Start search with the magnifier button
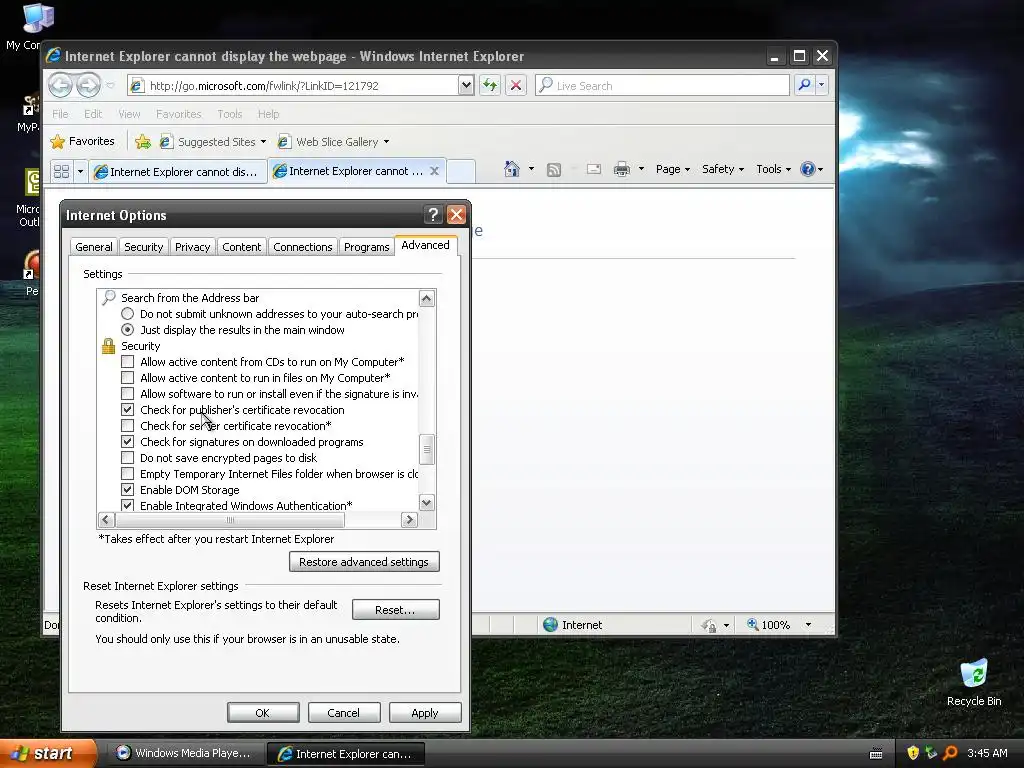Screen dimensions: 1024x768 click(x=805, y=85)
